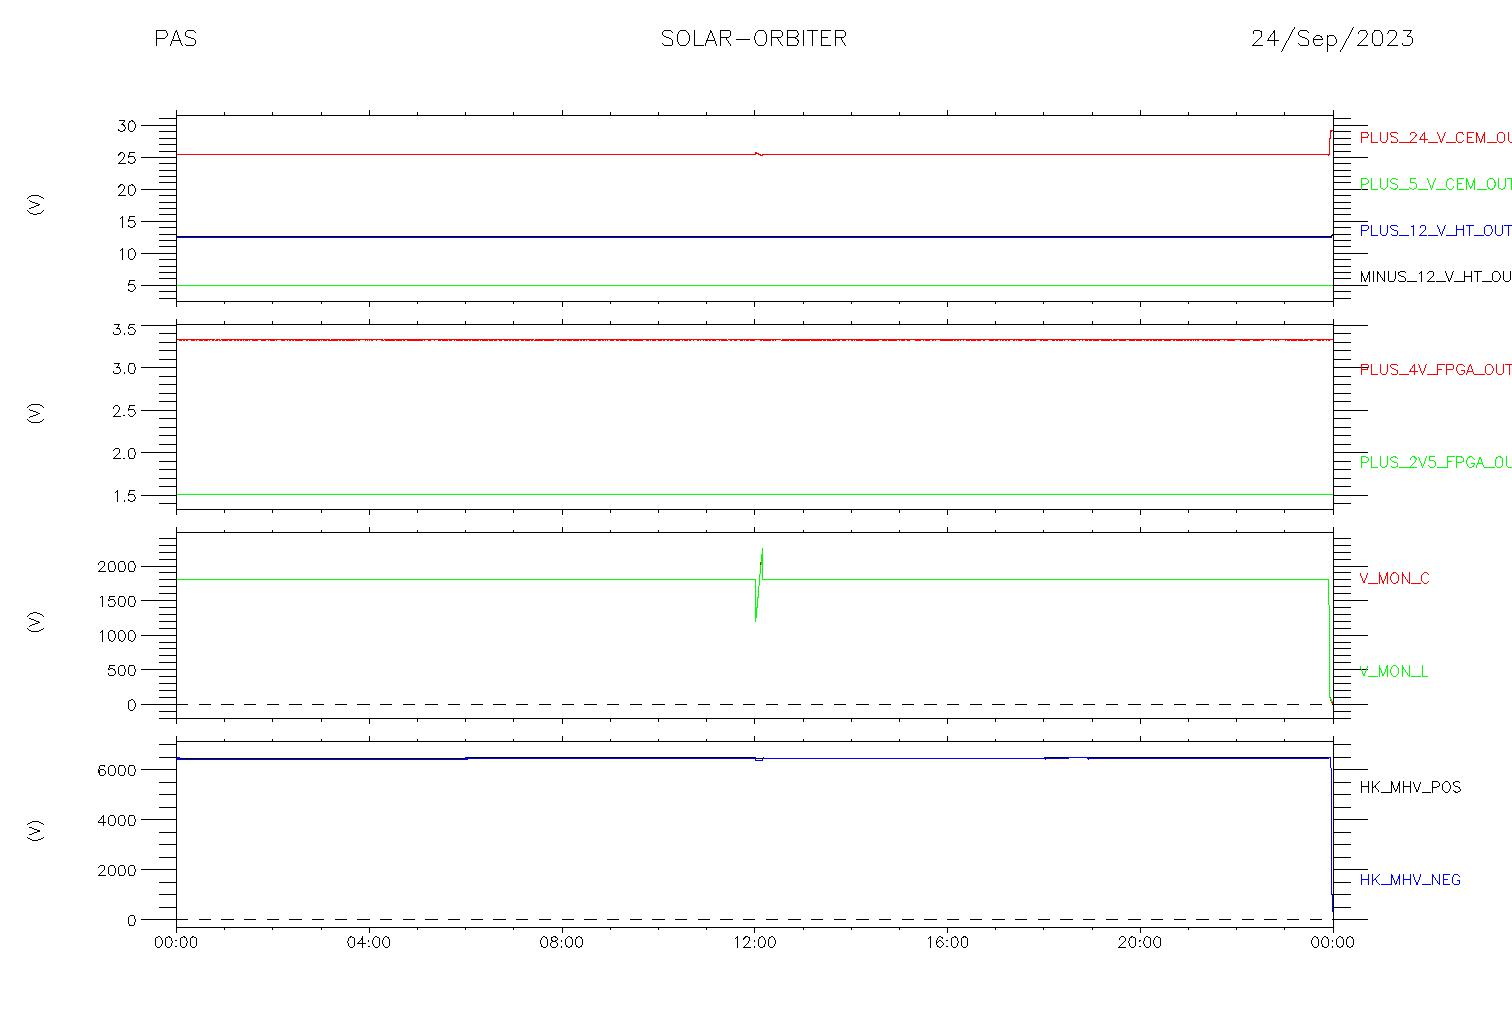Click the date label 24/Sep/2023
Image resolution: width=1512 pixels, height=1020 pixels.
1332,38
